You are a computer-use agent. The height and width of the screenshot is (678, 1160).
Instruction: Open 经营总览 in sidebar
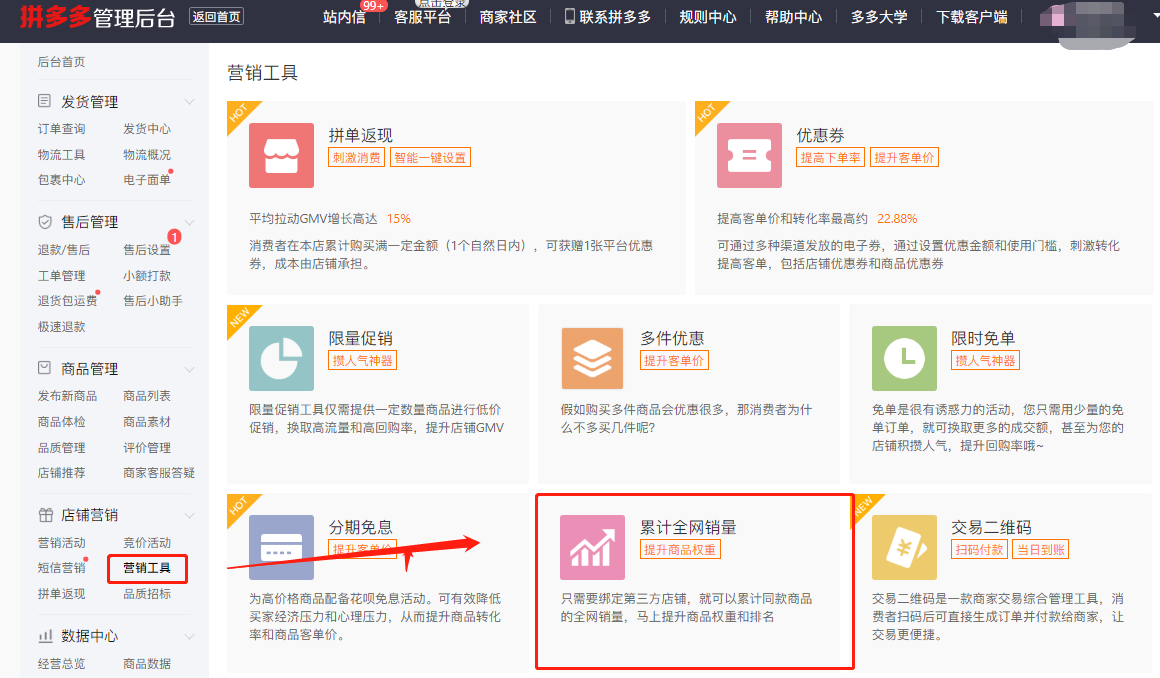61,664
